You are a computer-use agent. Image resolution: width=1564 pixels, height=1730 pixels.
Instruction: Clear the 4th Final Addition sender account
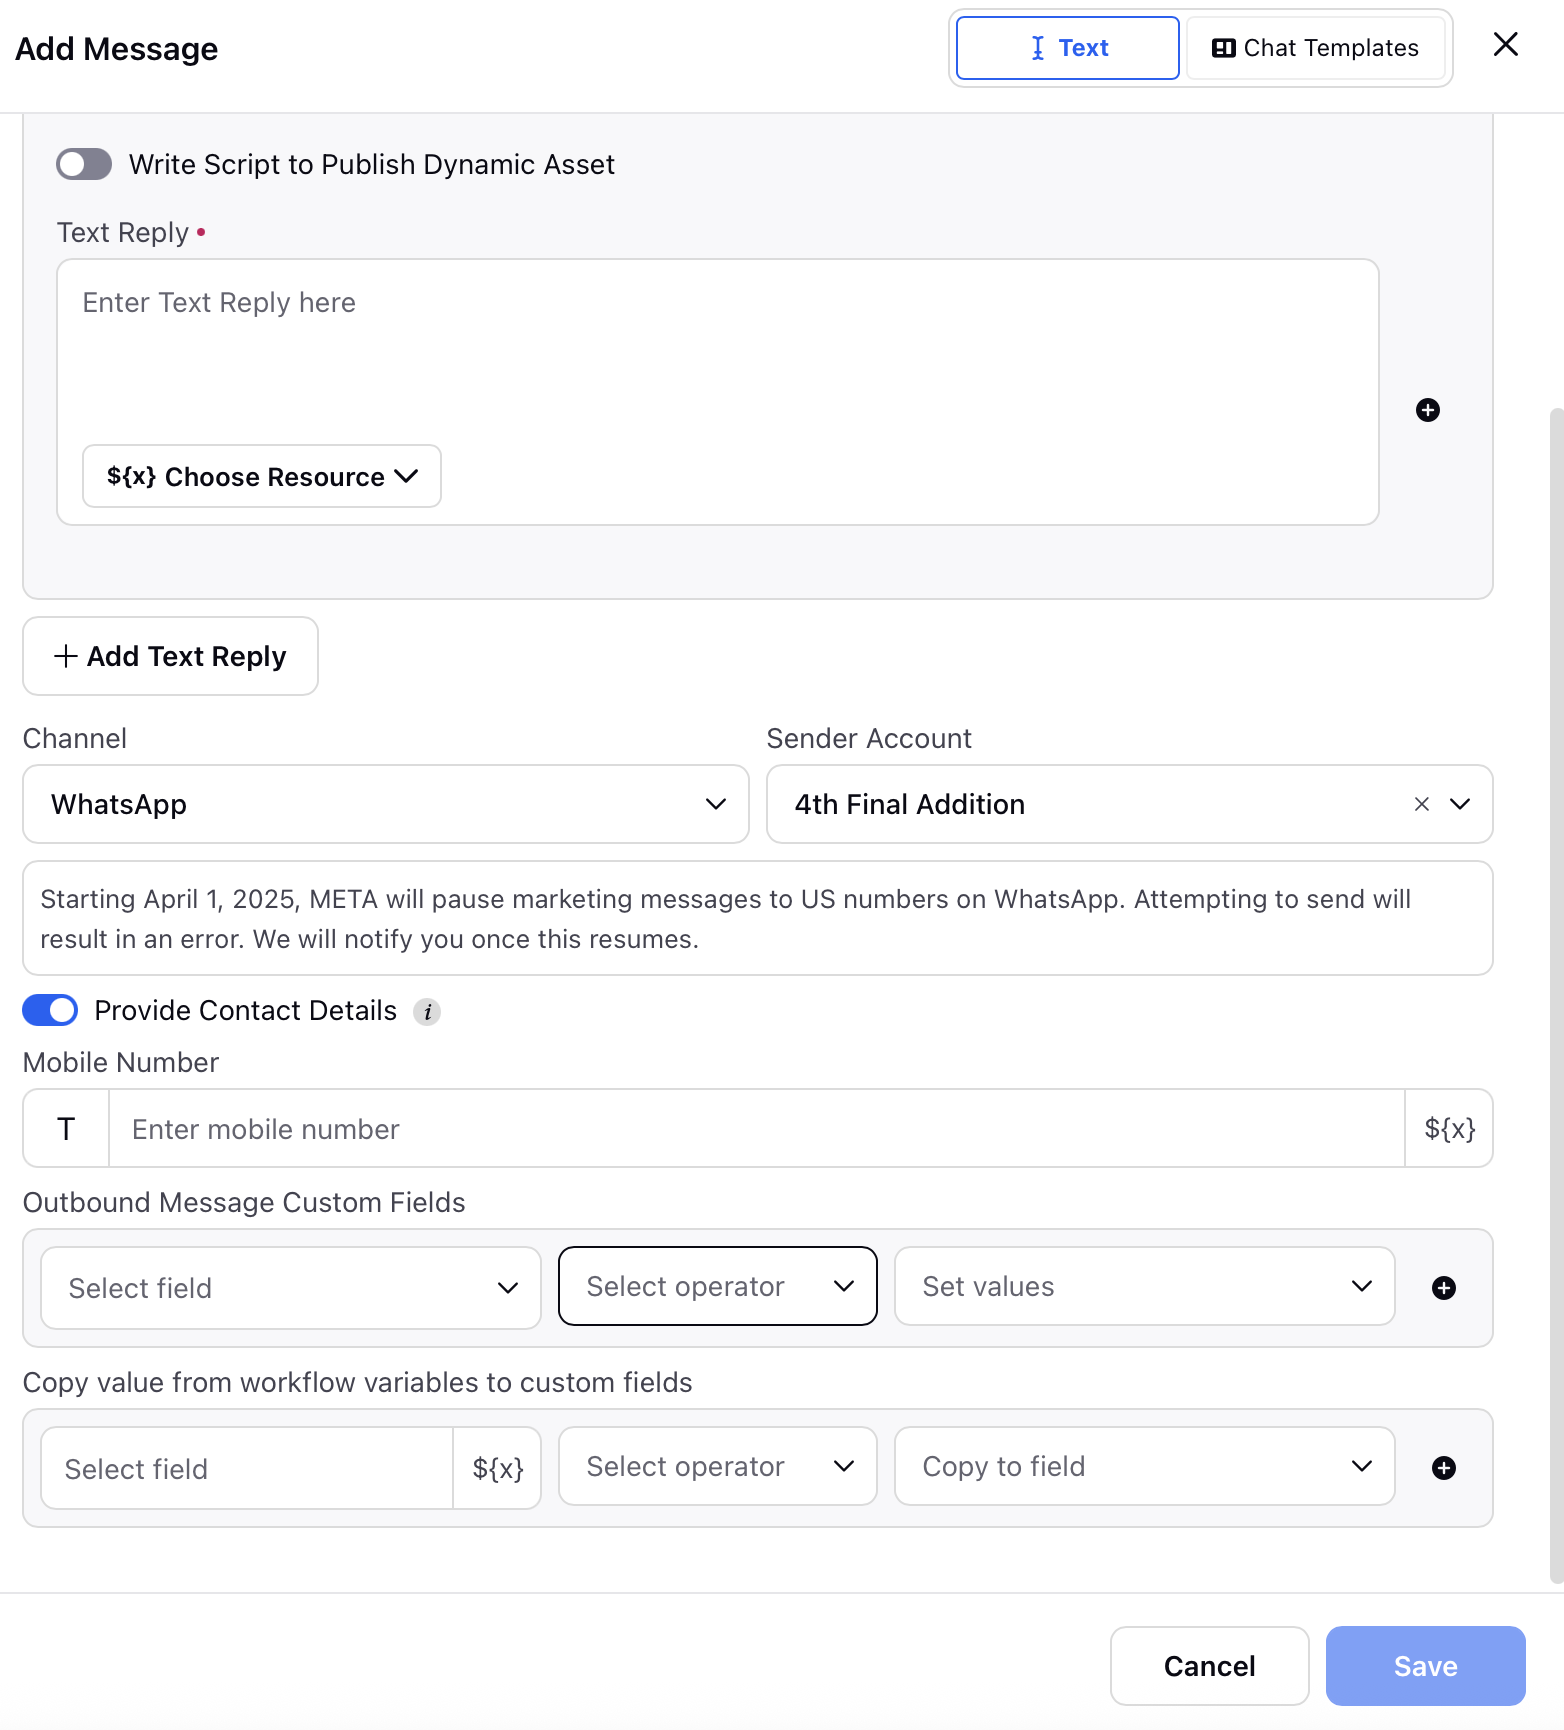(1422, 804)
